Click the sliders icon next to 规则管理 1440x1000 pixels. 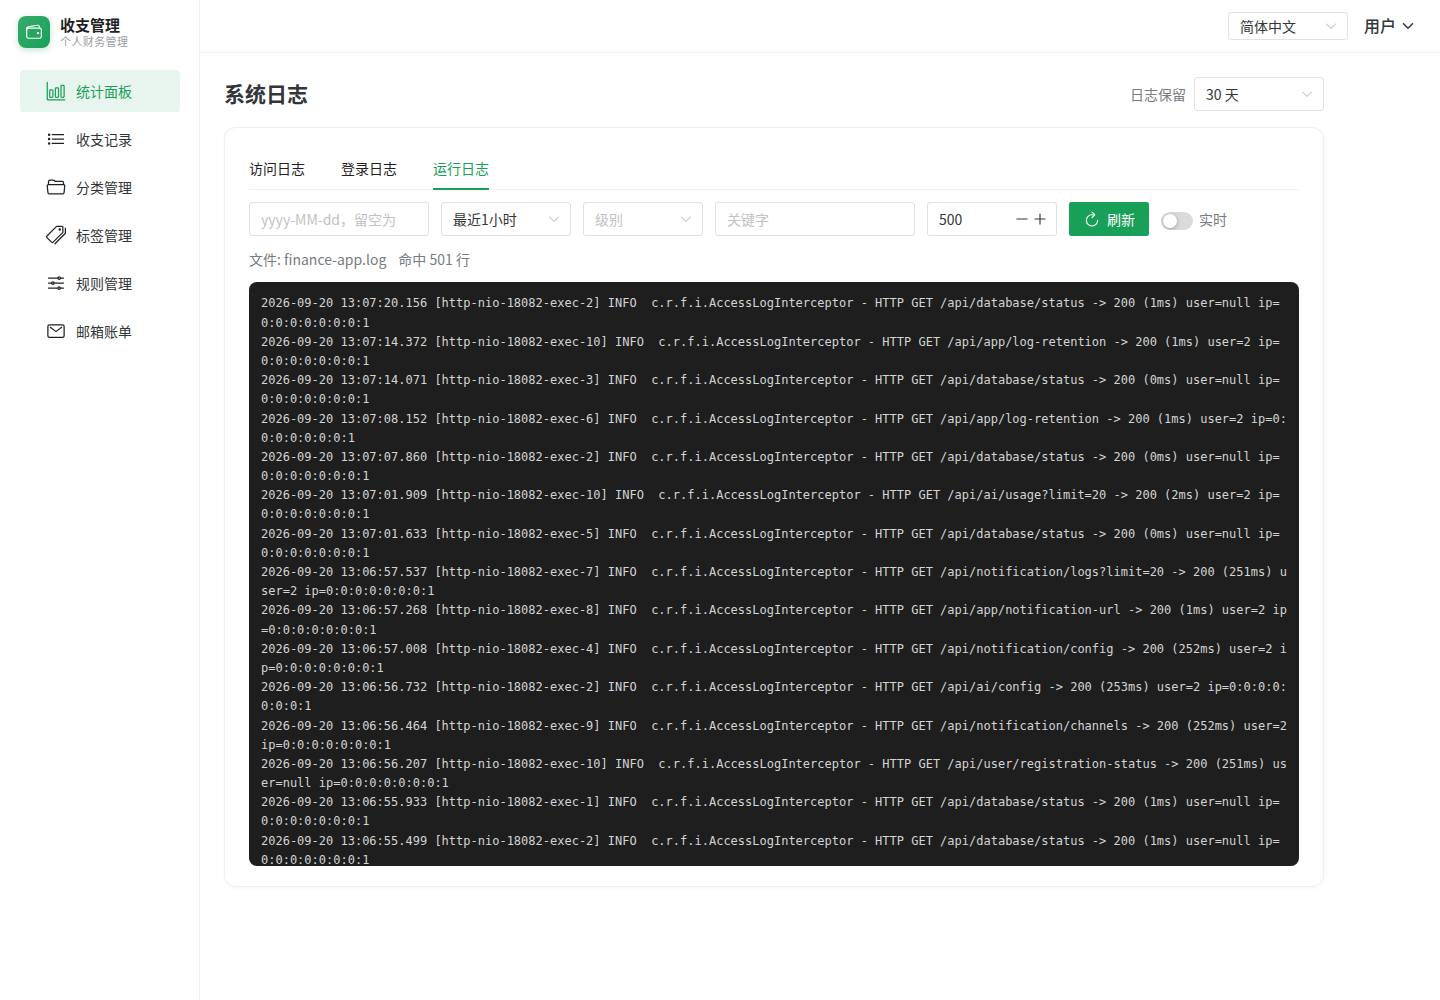click(56, 283)
